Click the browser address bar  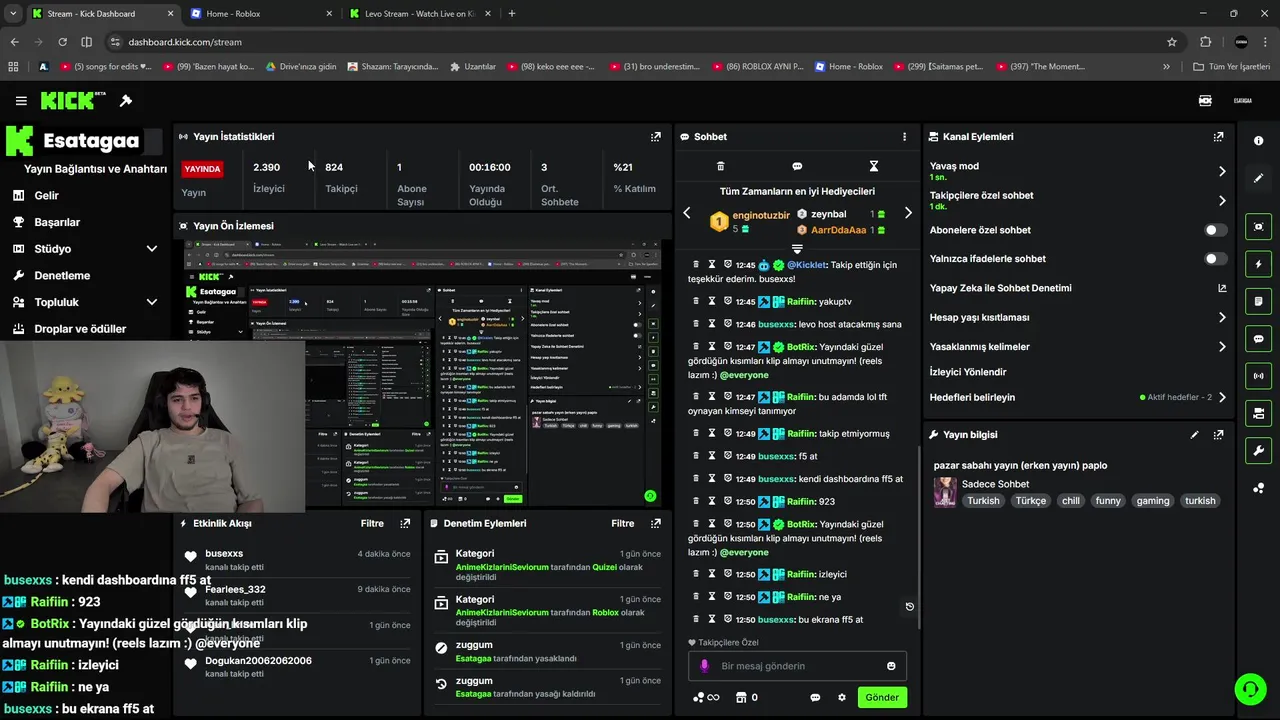pos(640,42)
